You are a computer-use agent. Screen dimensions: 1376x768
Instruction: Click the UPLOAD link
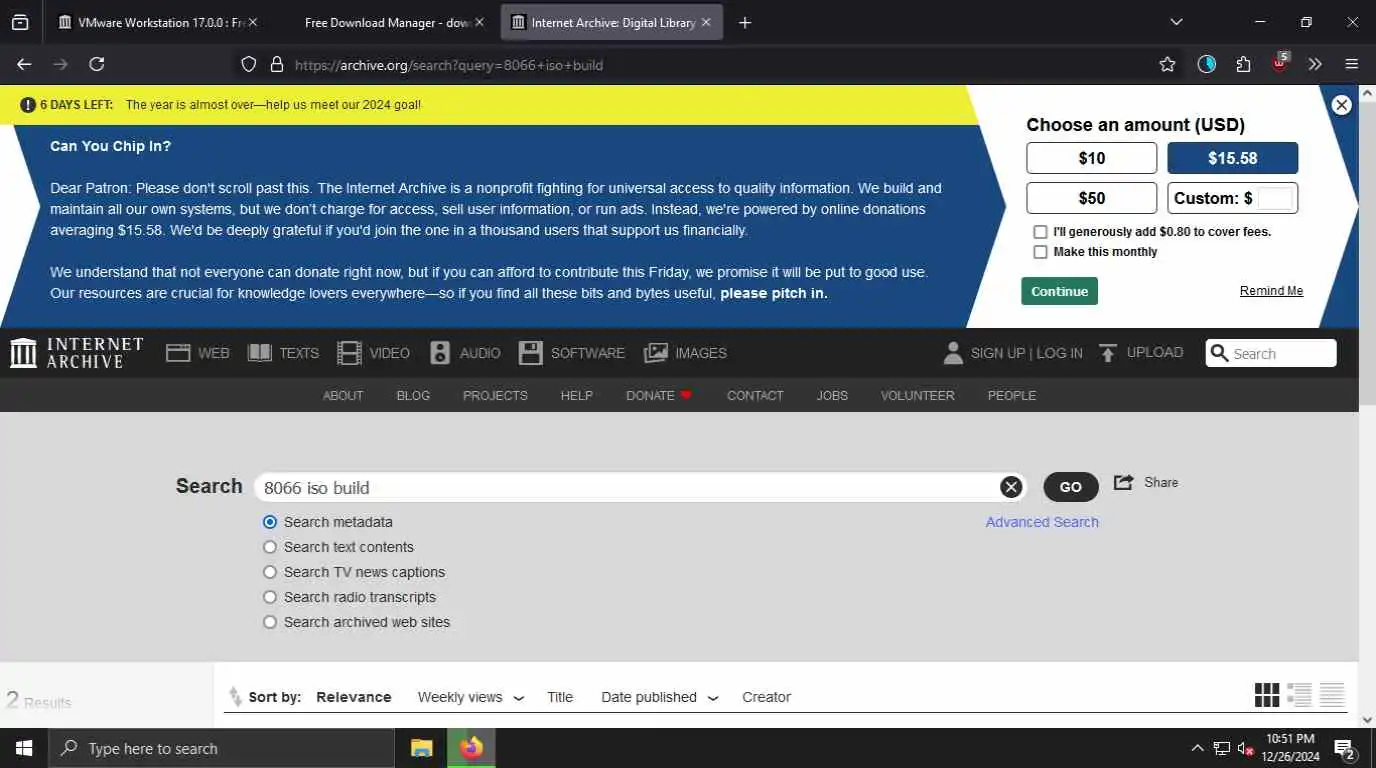point(1140,352)
